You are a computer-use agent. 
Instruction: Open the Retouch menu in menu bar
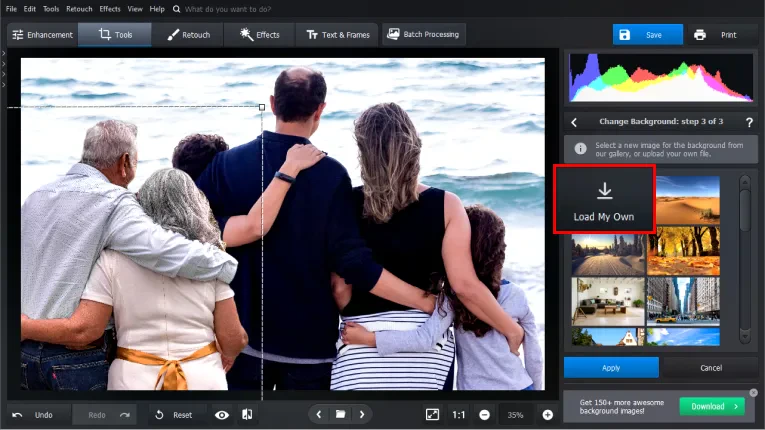point(79,9)
